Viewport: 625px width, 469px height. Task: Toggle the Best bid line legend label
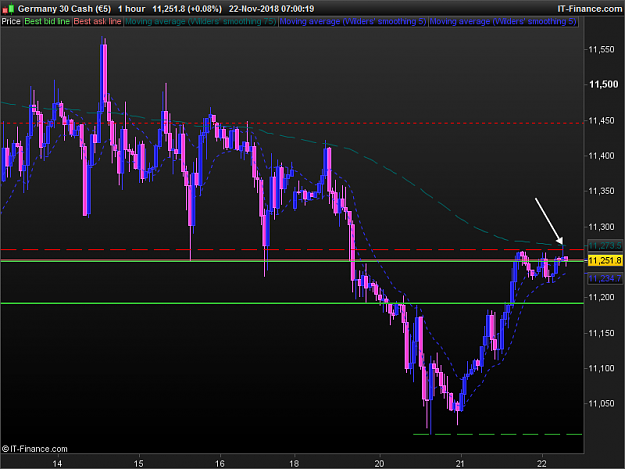click(47, 22)
